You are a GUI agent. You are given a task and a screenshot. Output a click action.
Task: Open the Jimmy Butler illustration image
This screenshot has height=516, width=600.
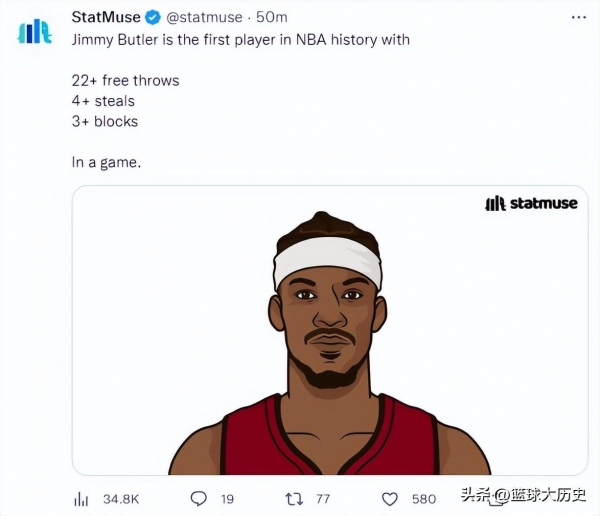pos(330,330)
